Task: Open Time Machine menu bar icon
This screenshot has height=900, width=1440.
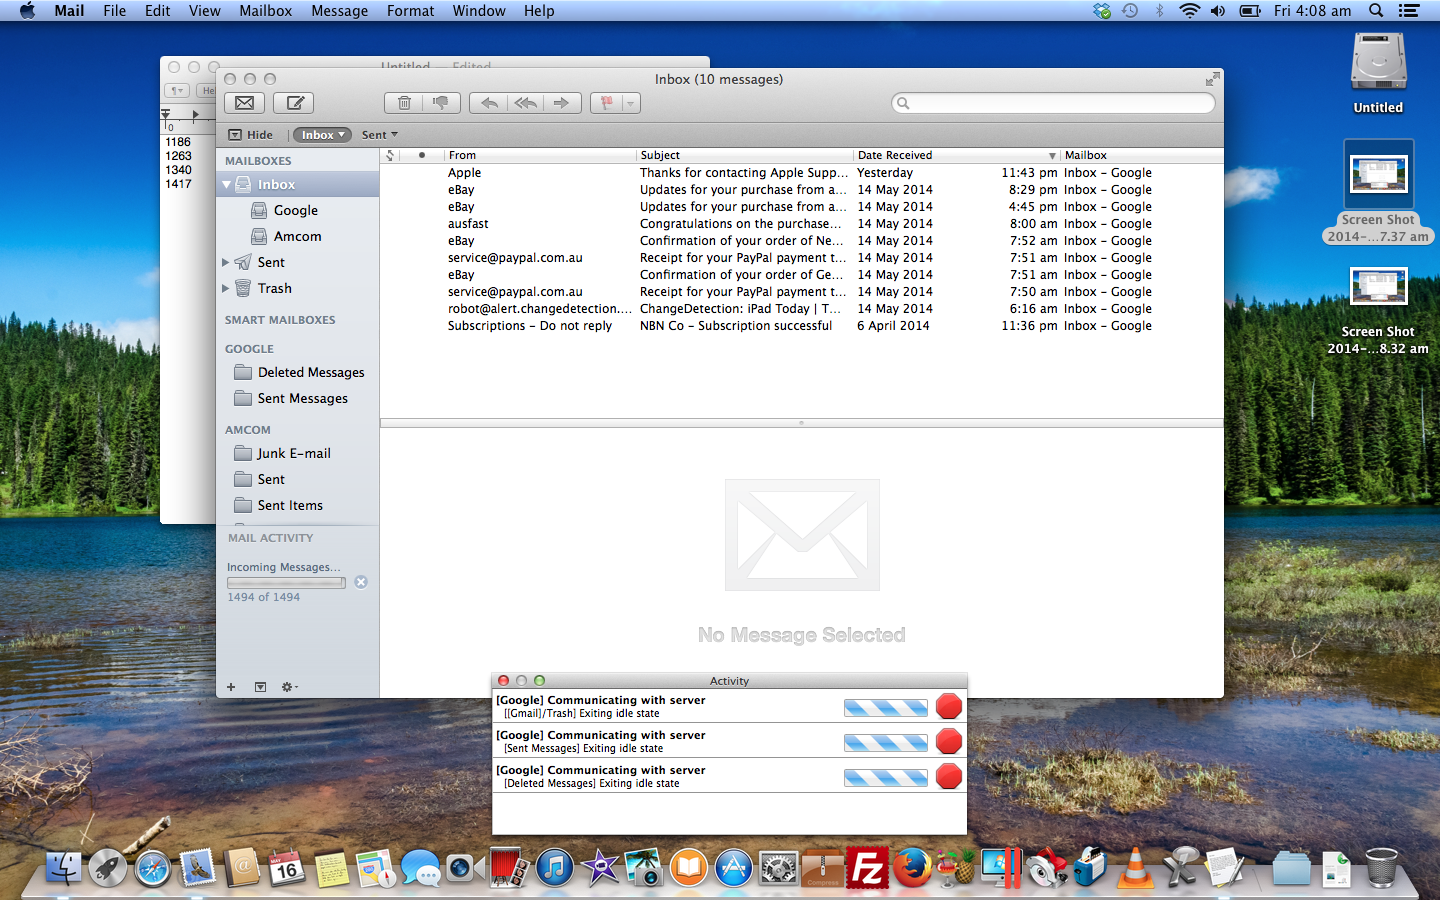Action: (1130, 11)
